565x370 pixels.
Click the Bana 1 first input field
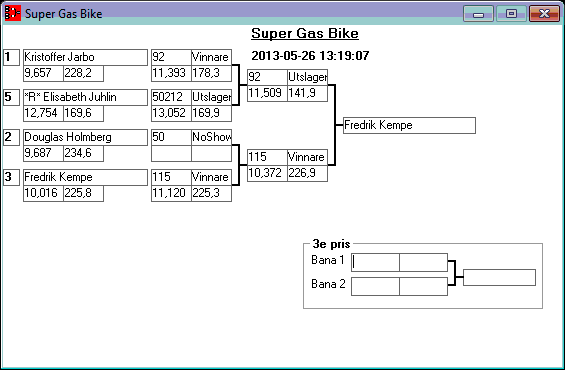tap(375, 262)
